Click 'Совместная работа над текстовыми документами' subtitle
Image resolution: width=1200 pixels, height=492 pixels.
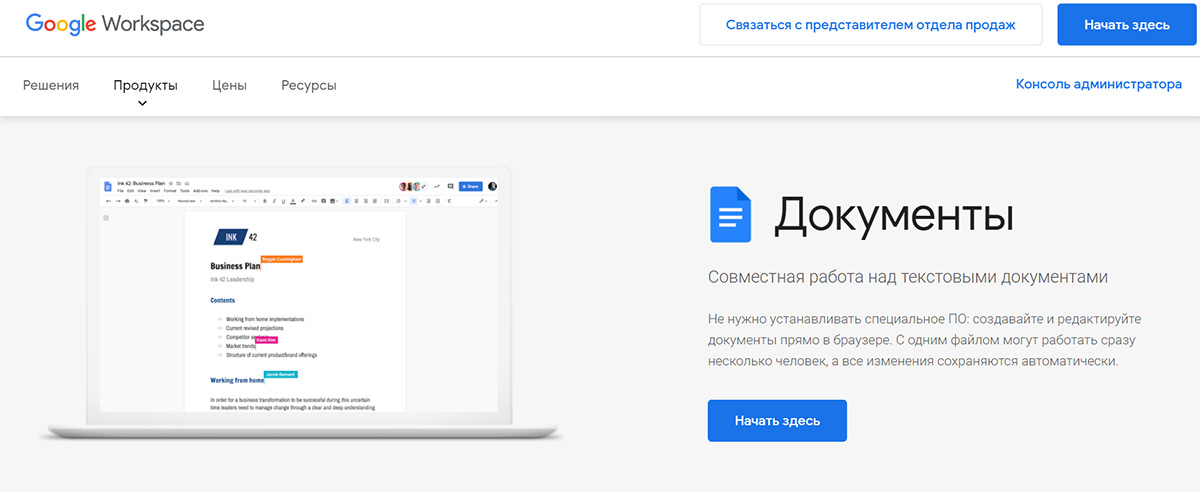coord(908,277)
